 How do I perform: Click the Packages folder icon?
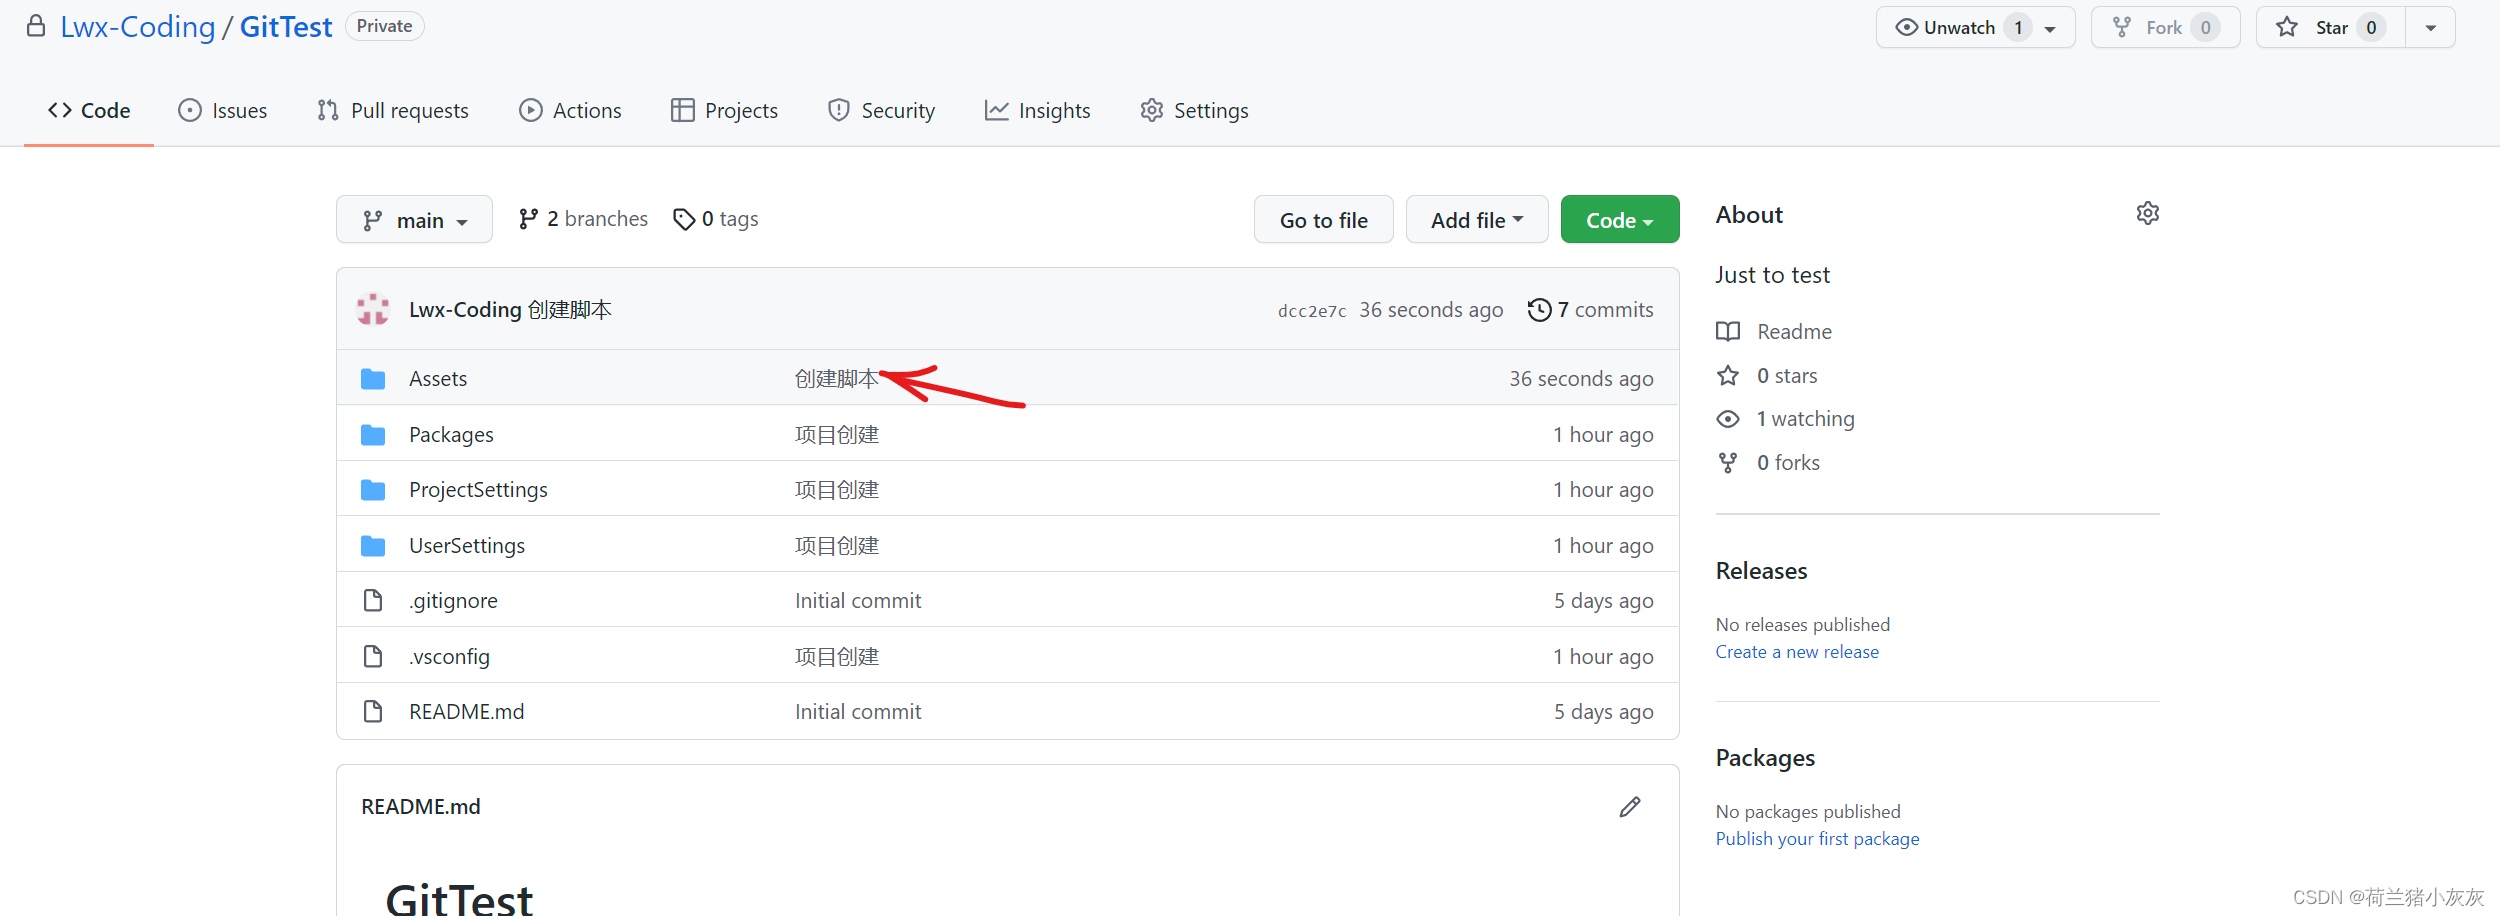[x=373, y=434]
